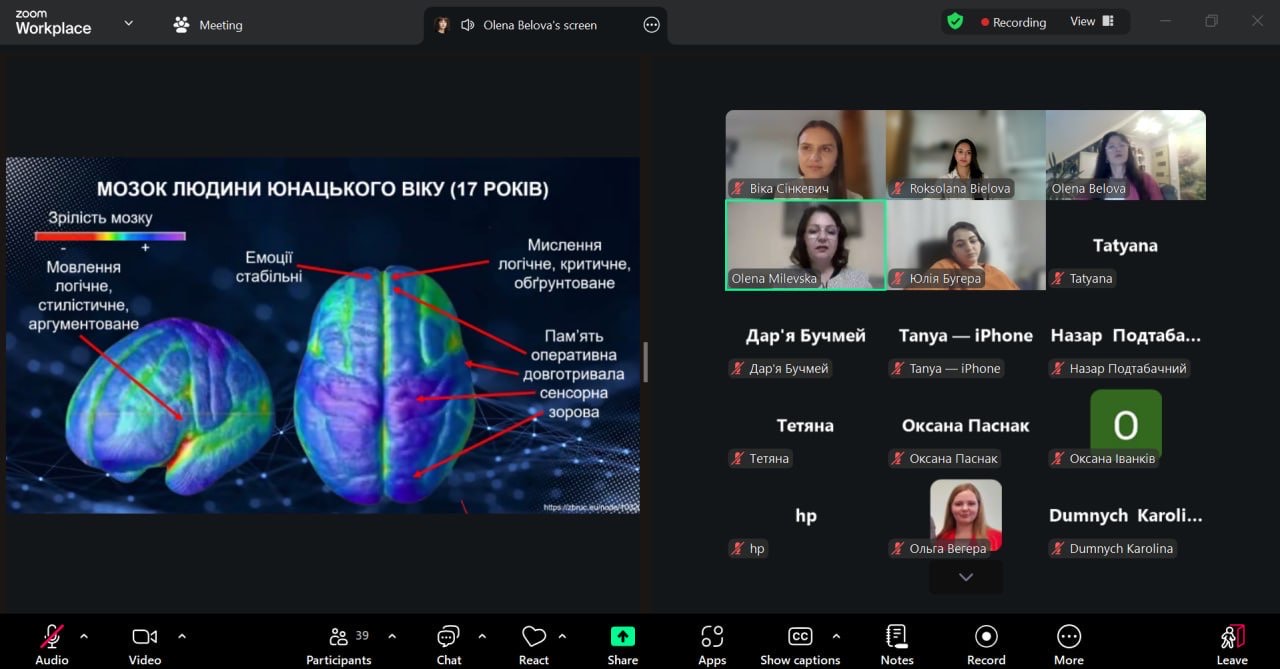Open the Zoom Workplace dropdown chevron
Viewport: 1280px width, 669px height.
128,24
